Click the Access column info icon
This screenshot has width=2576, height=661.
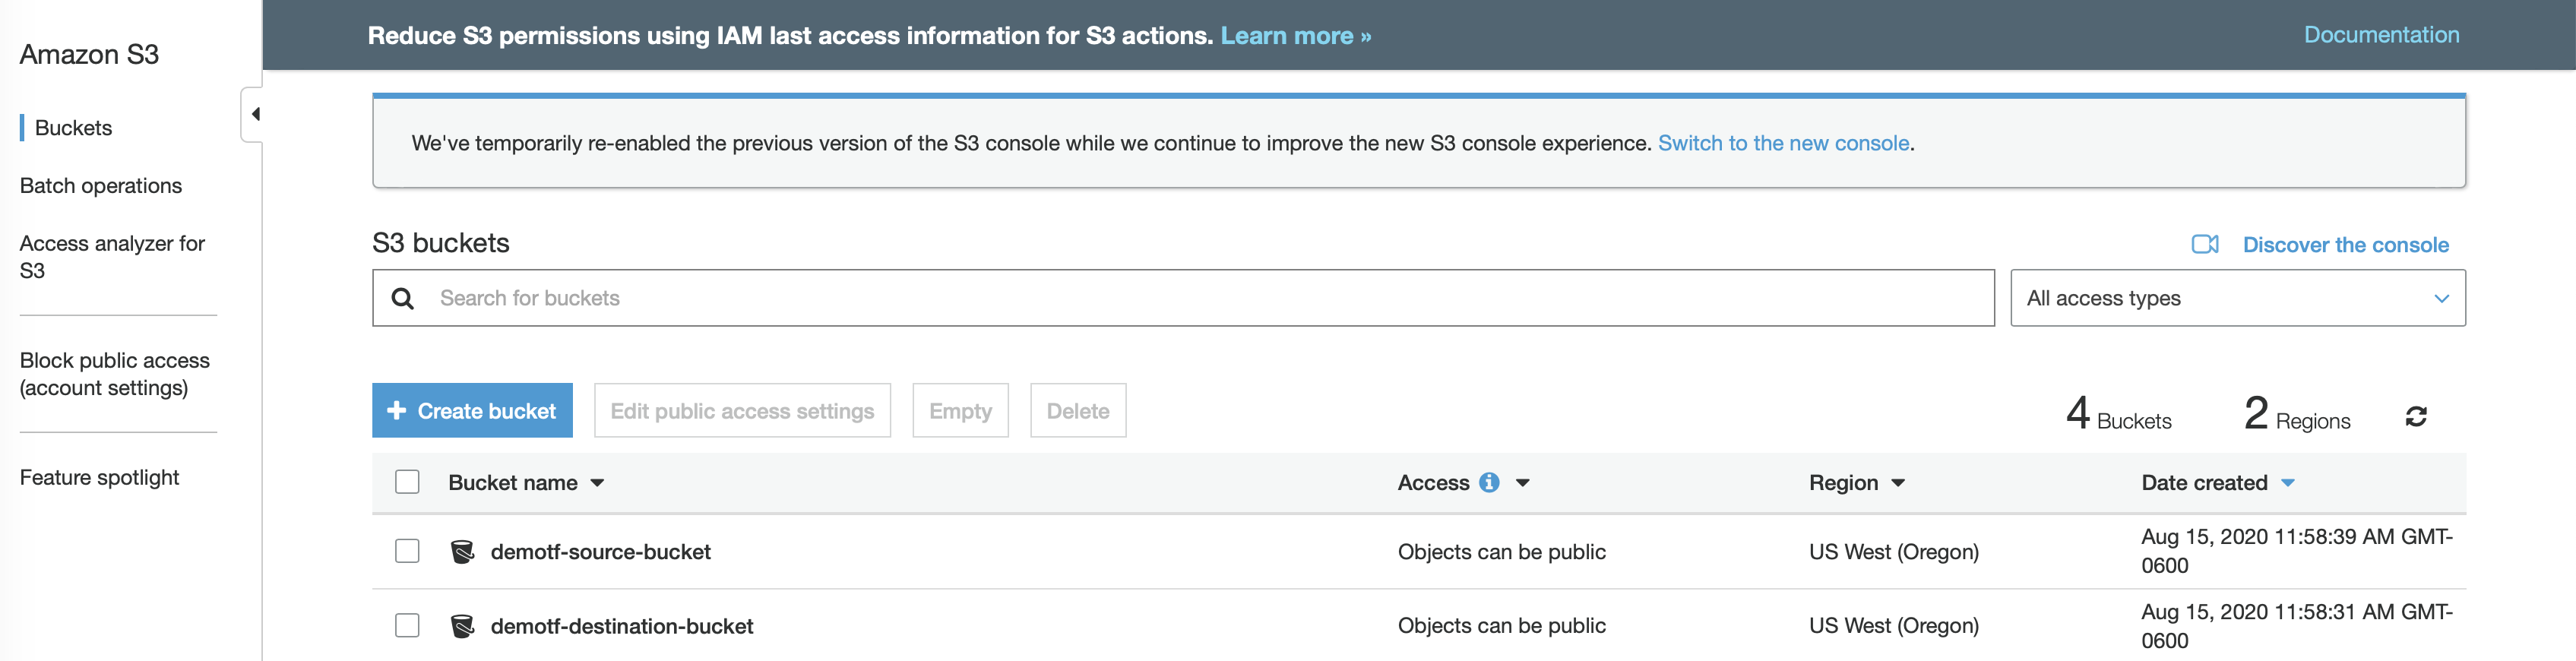pyautogui.click(x=1489, y=483)
